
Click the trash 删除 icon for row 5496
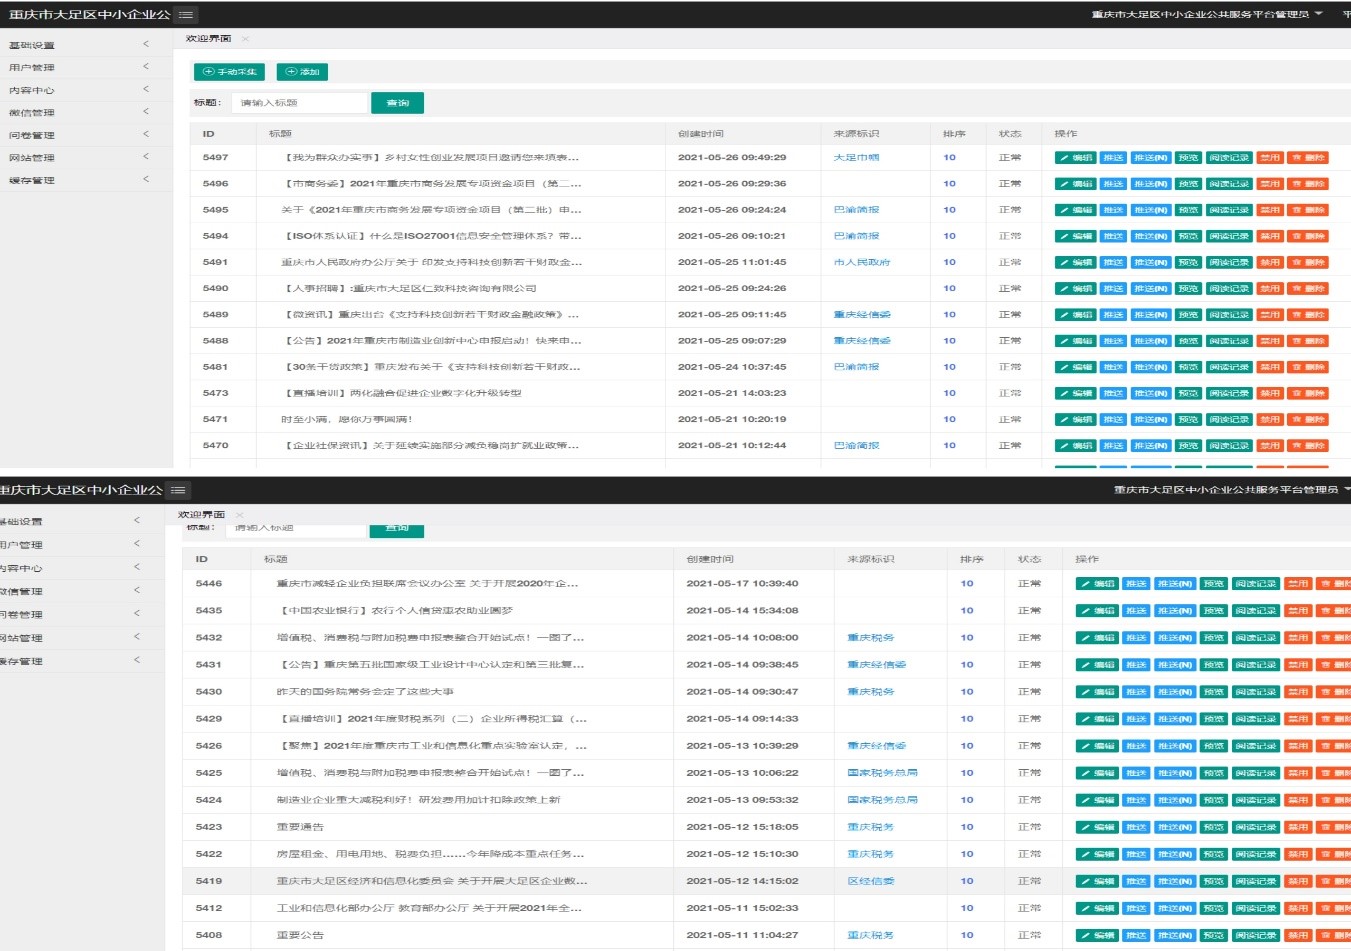point(1297,184)
